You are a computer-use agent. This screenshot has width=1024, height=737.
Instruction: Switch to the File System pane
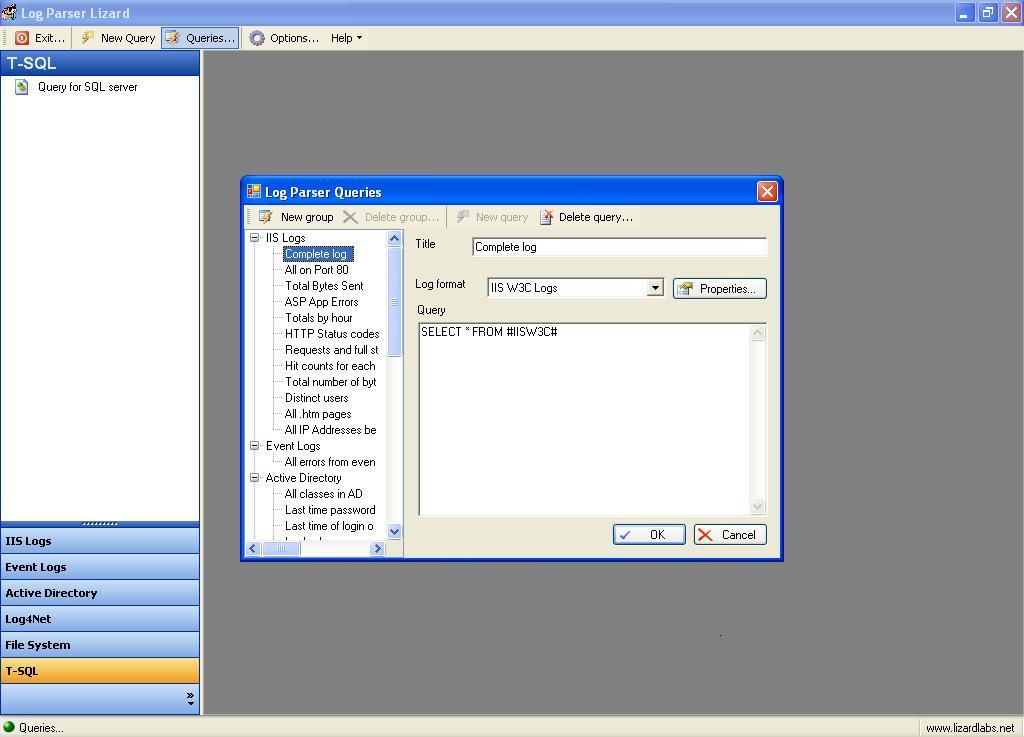100,645
